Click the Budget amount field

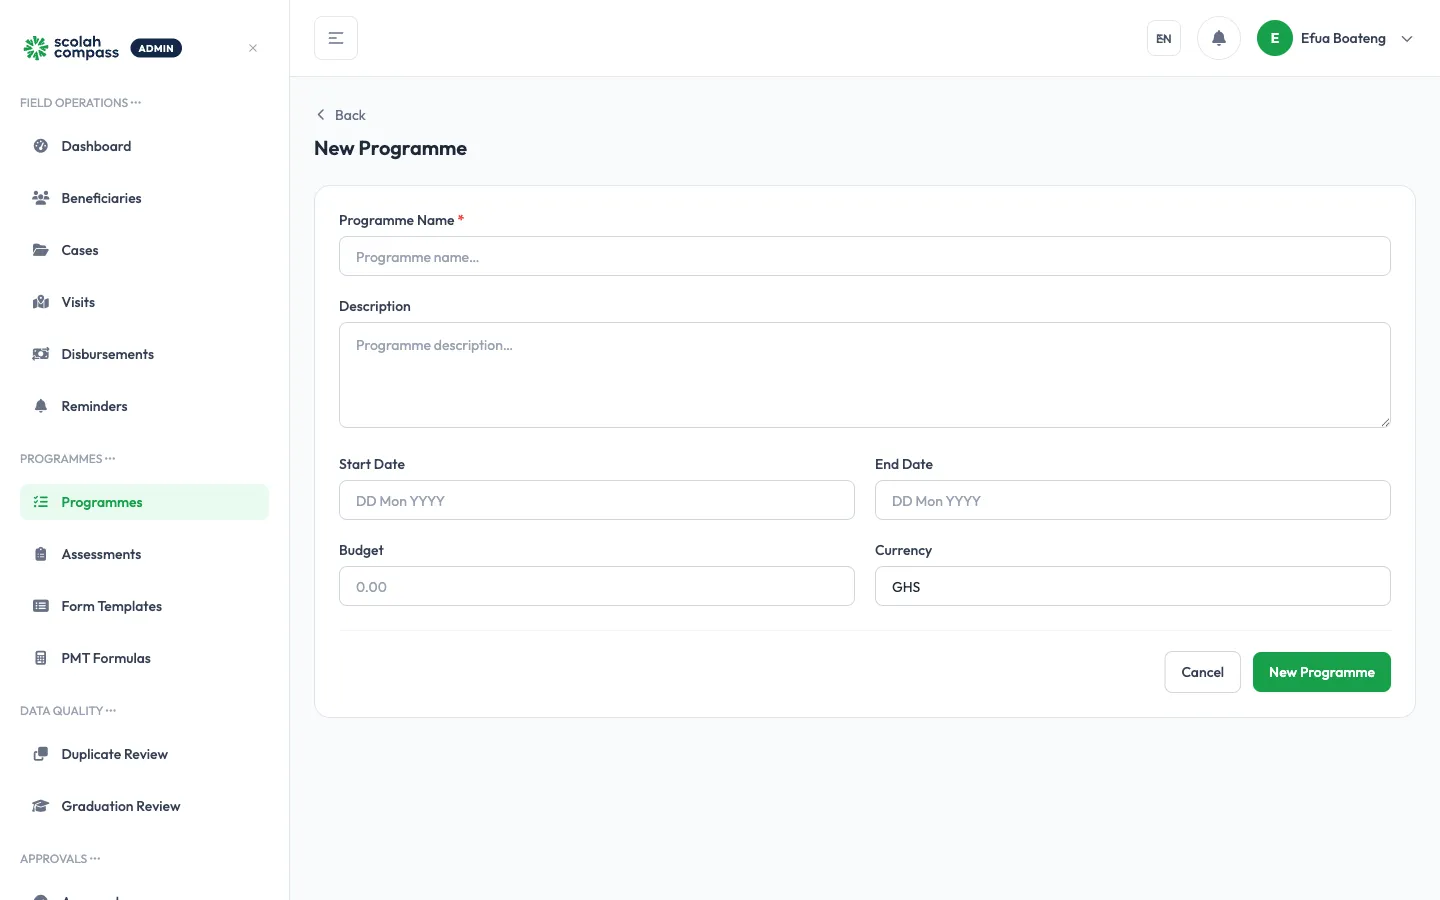click(x=597, y=586)
